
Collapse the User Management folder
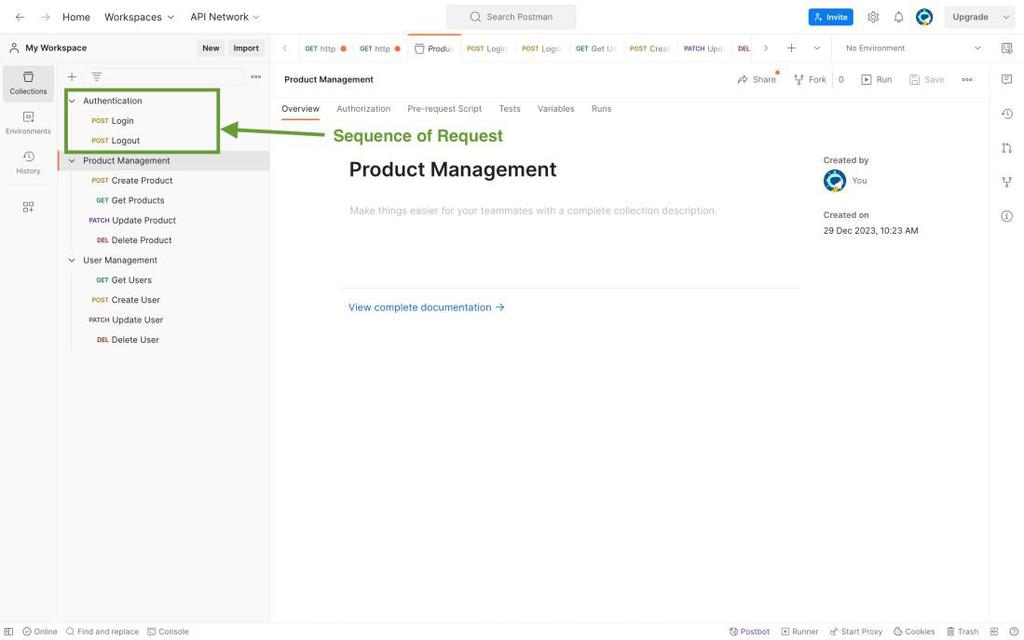pos(72,260)
